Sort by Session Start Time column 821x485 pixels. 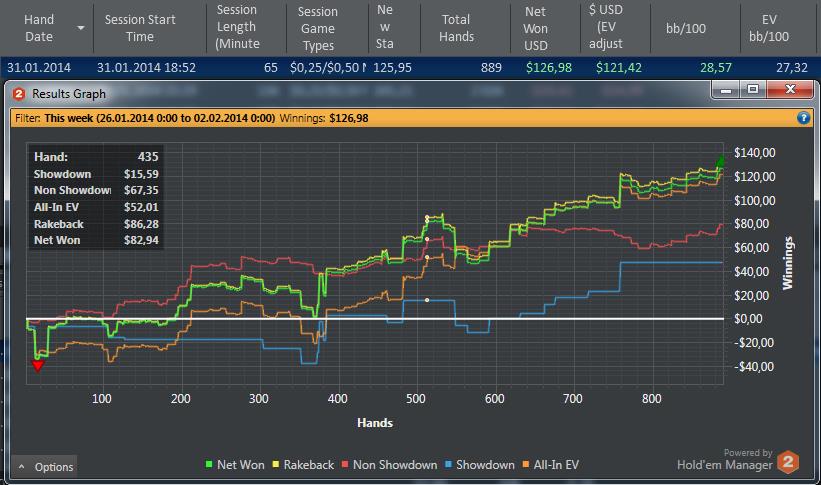pos(140,28)
